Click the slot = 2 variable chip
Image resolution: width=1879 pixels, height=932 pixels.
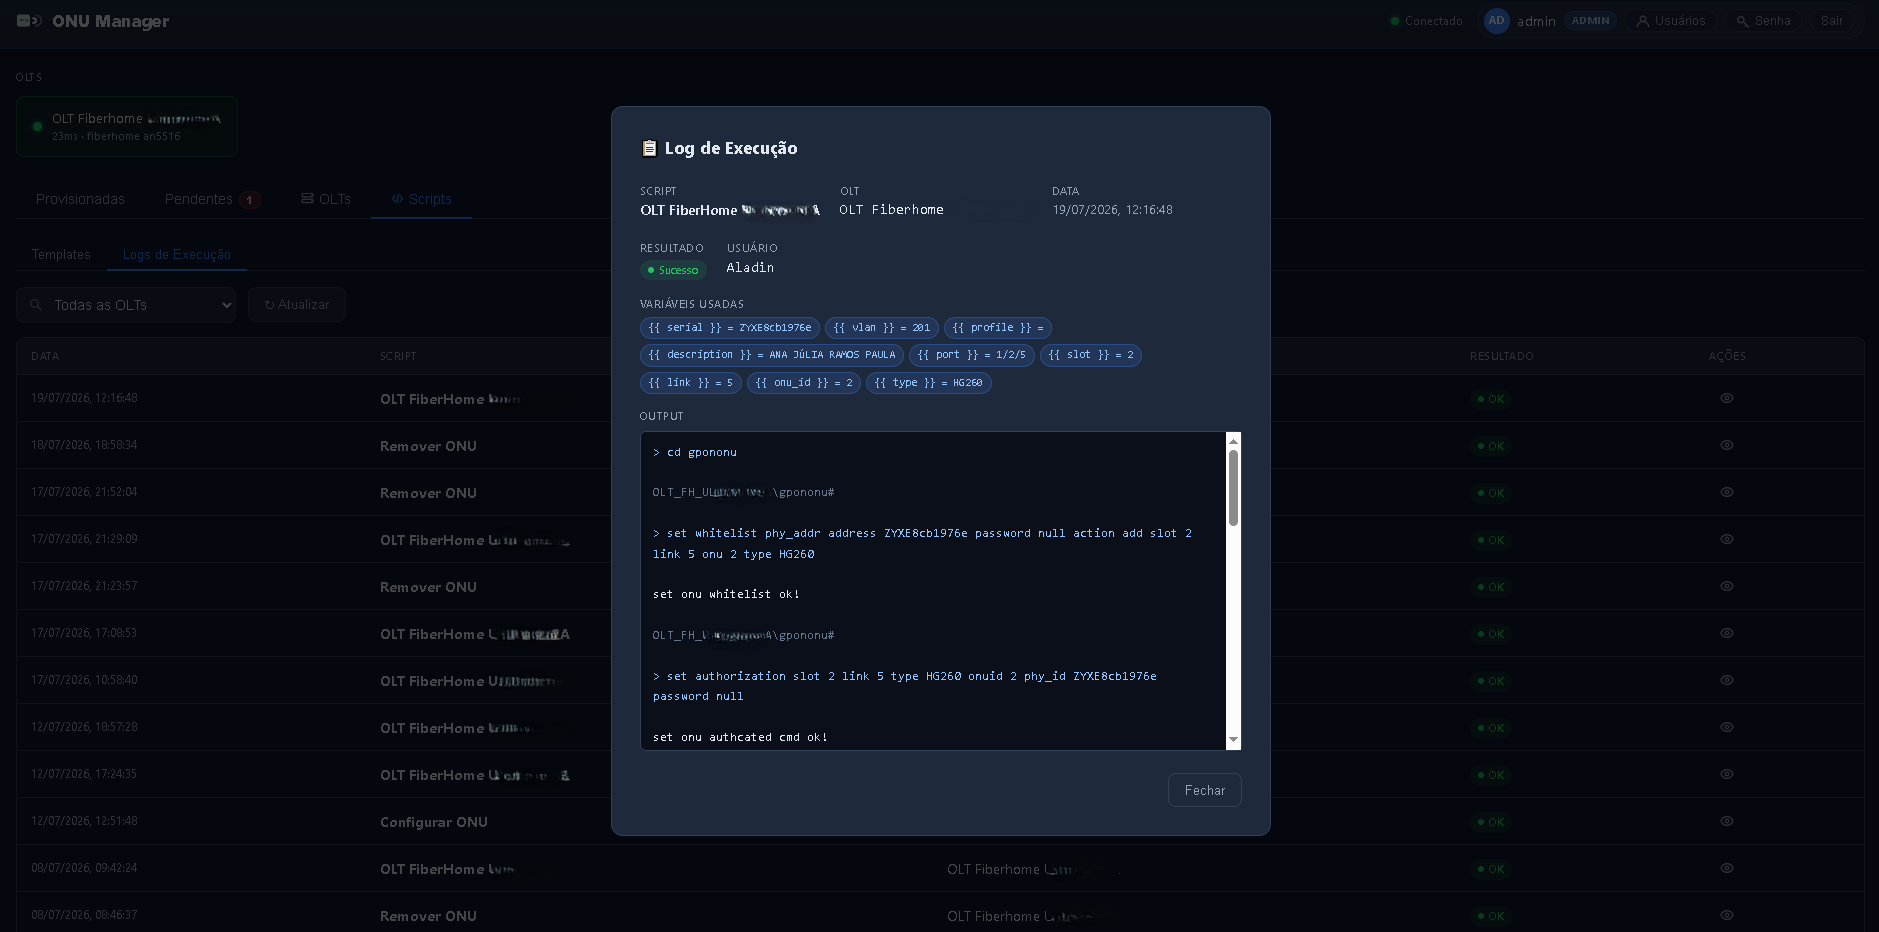pyautogui.click(x=1091, y=355)
